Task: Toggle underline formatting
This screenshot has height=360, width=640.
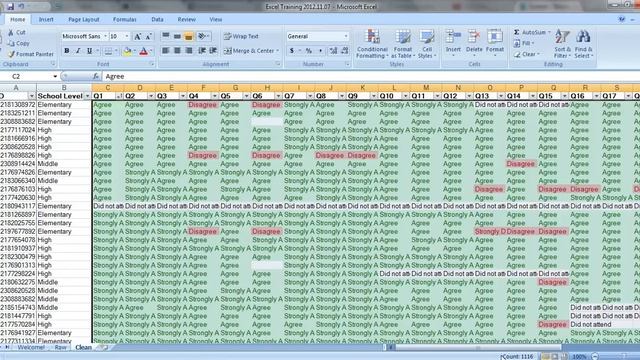Action: pyautogui.click(x=89, y=51)
